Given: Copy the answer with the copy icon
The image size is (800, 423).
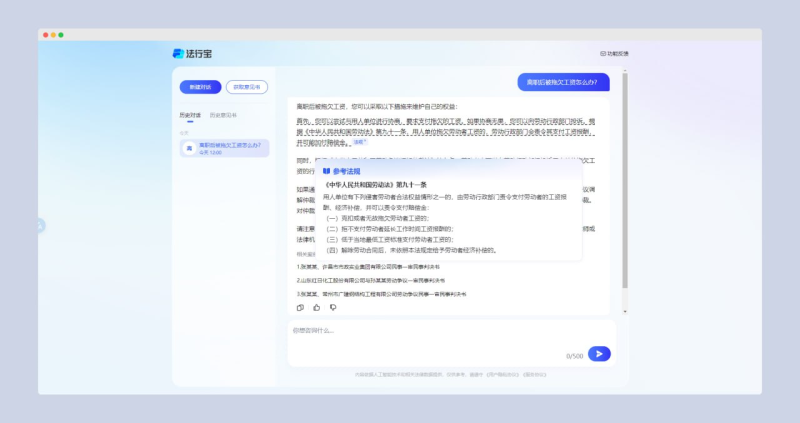Looking at the screenshot, I should 300,307.
